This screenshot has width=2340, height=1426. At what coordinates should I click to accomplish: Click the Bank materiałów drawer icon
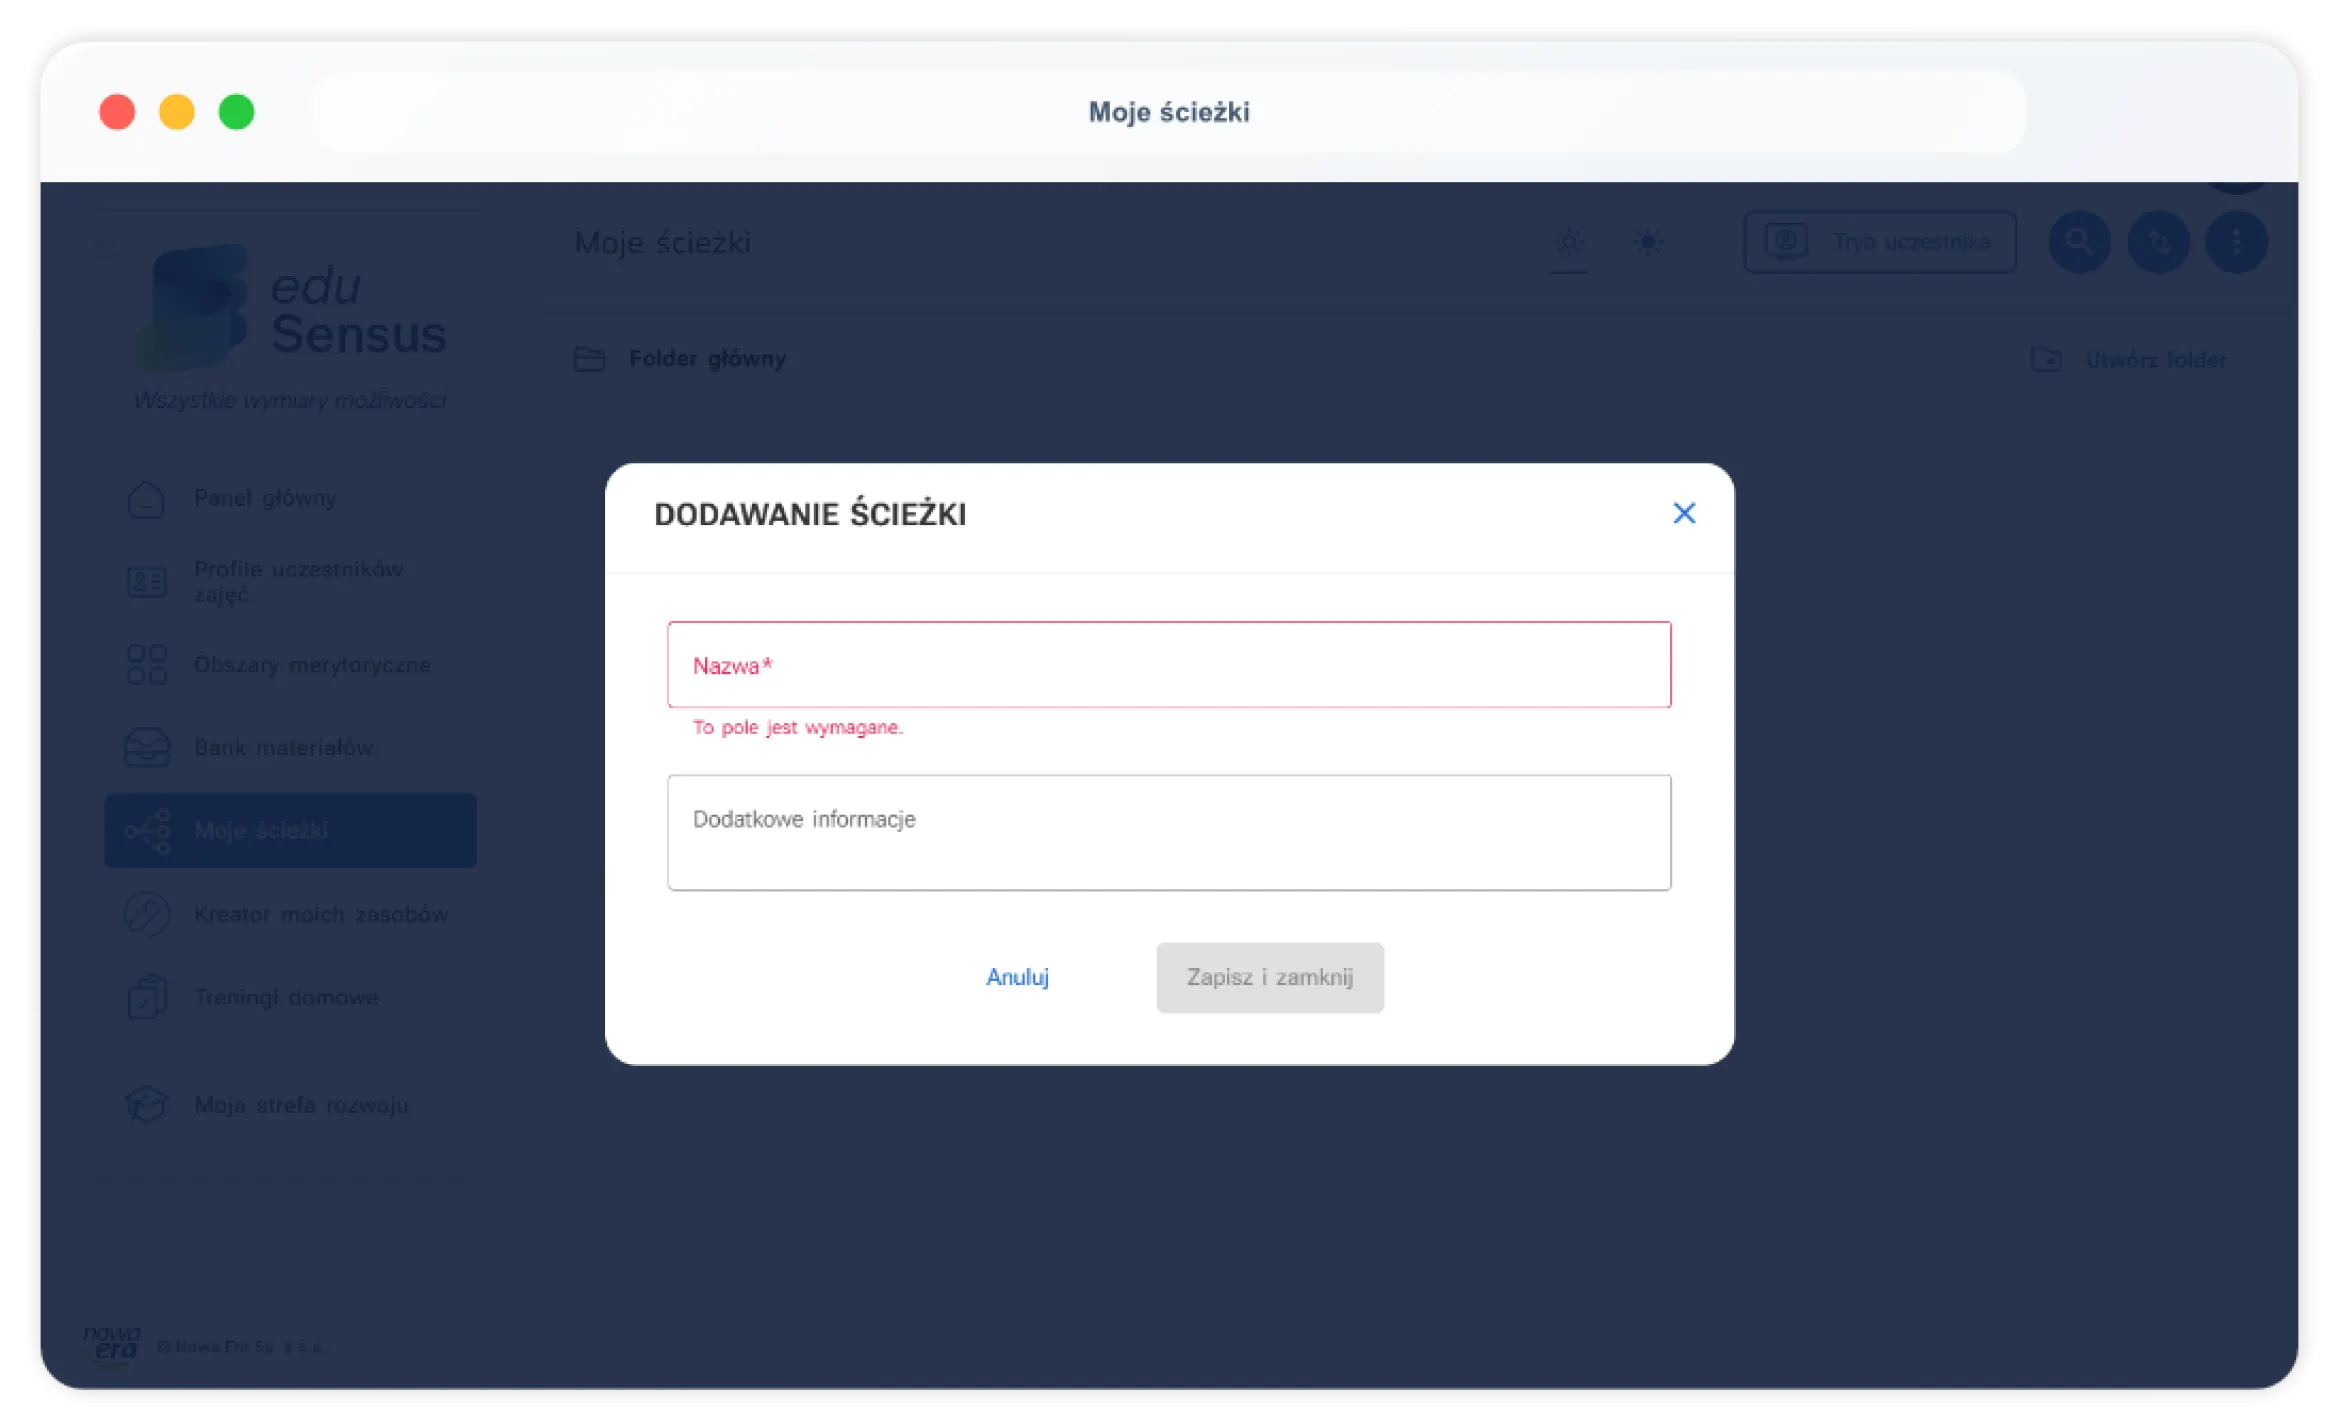point(146,747)
